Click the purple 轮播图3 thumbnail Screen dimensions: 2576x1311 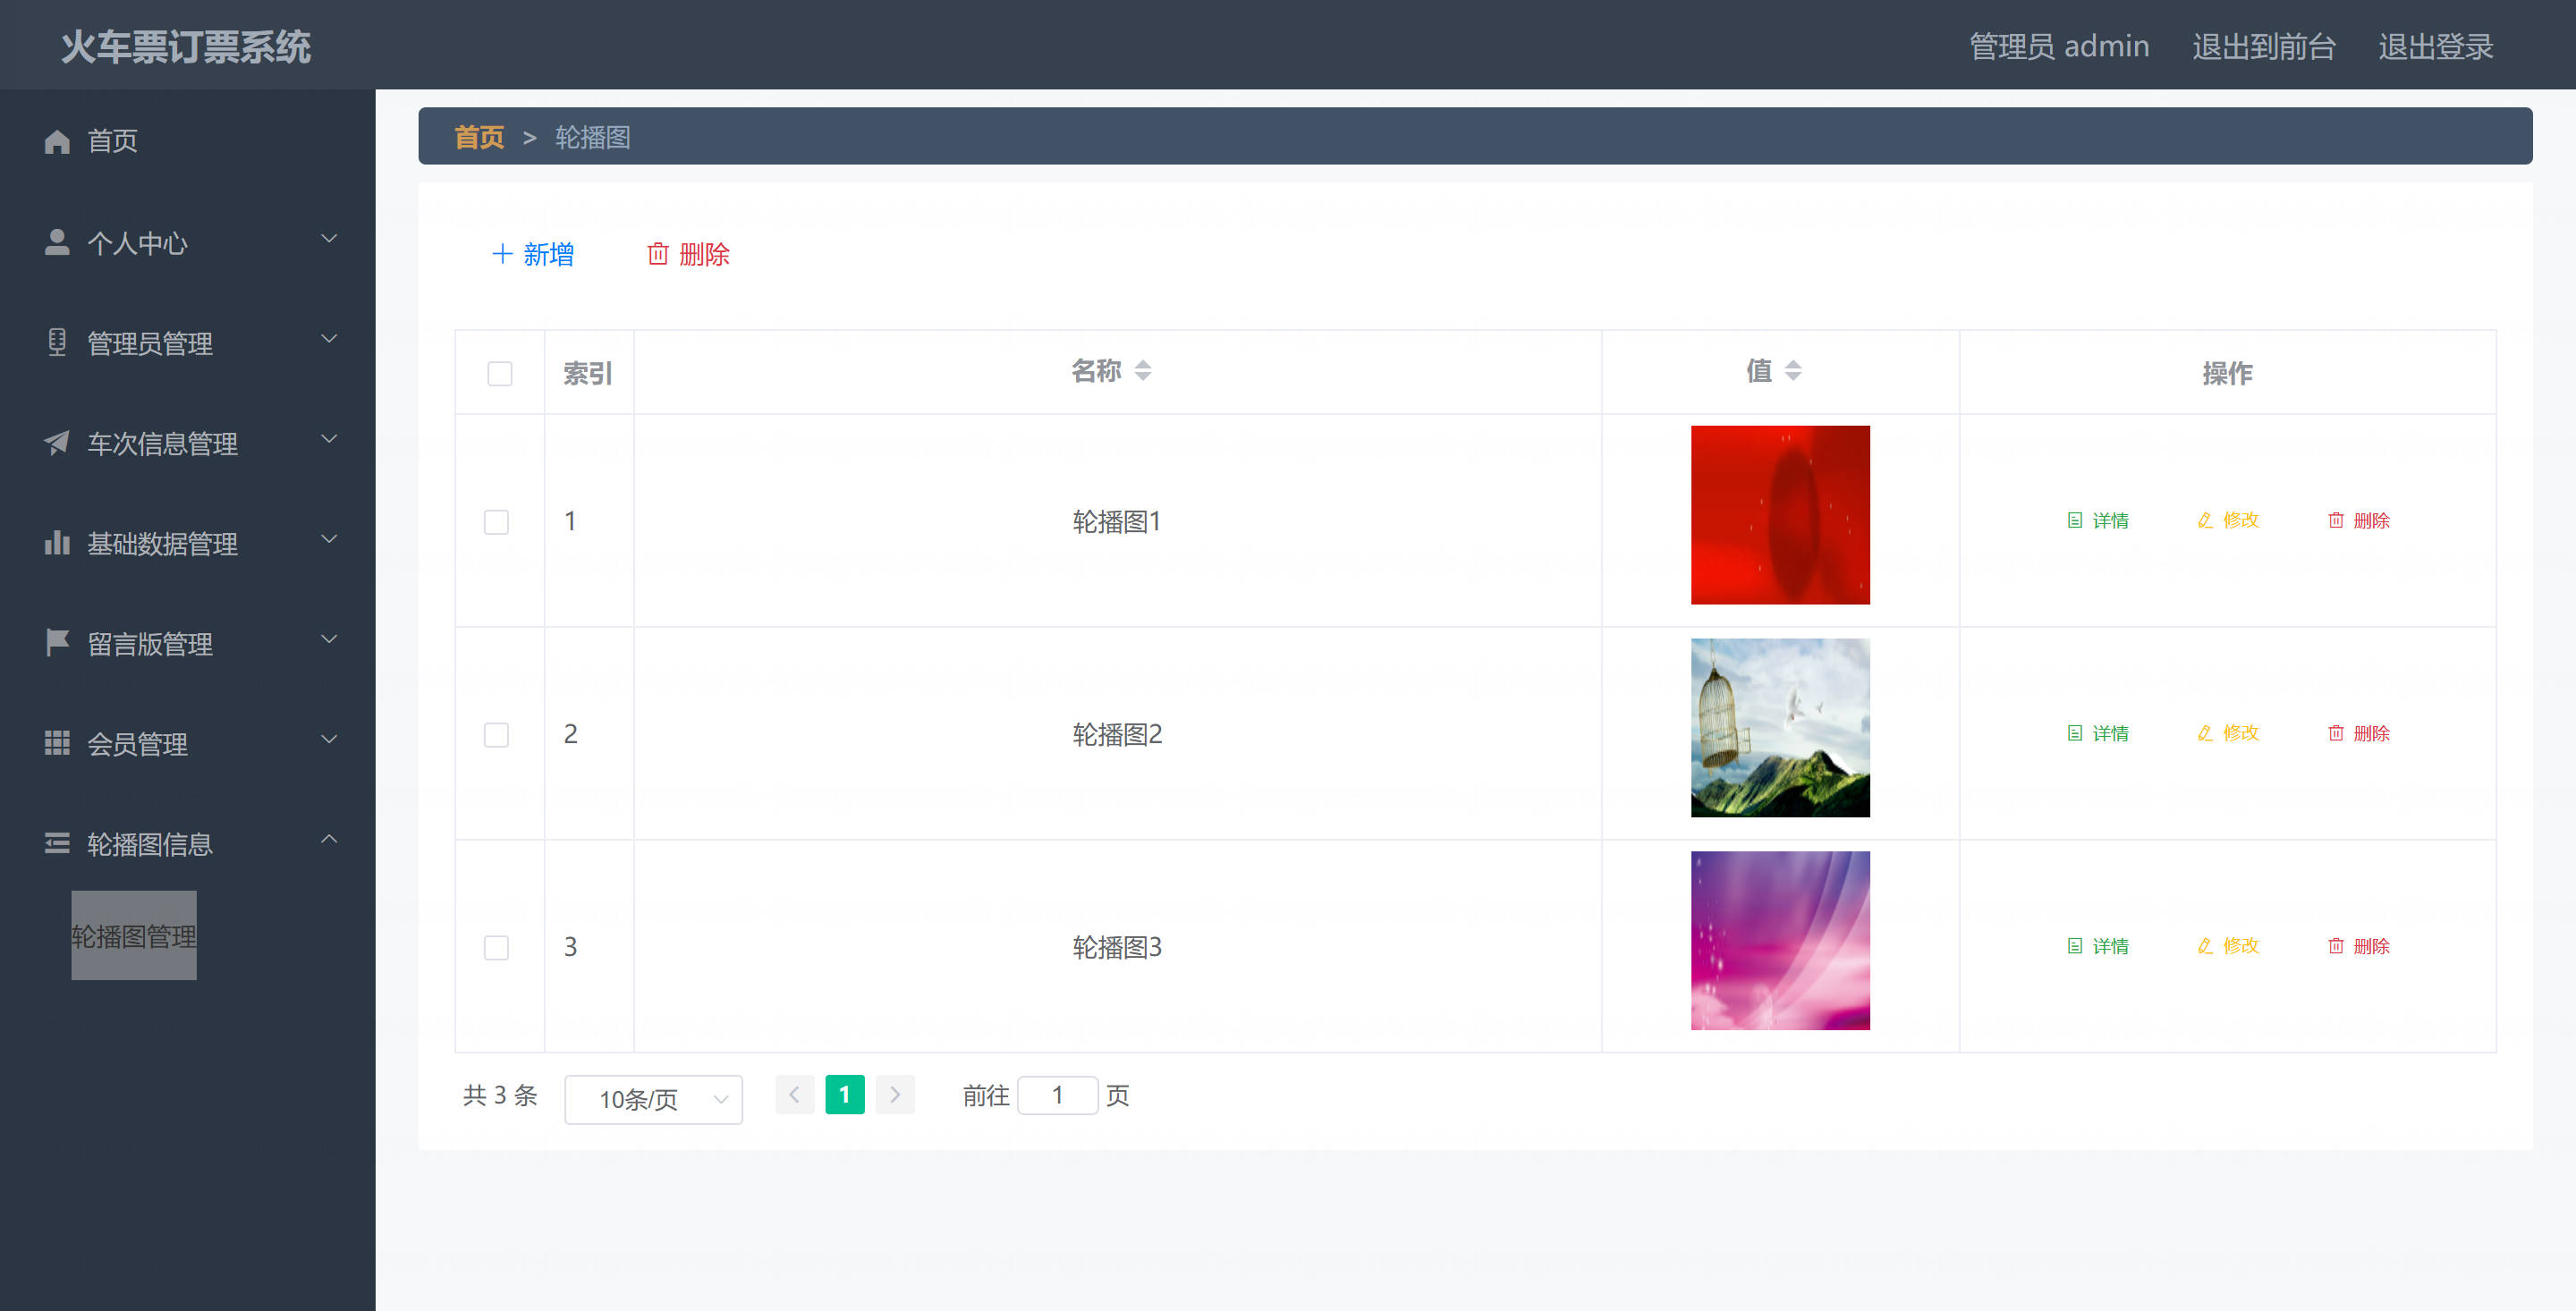[1780, 940]
